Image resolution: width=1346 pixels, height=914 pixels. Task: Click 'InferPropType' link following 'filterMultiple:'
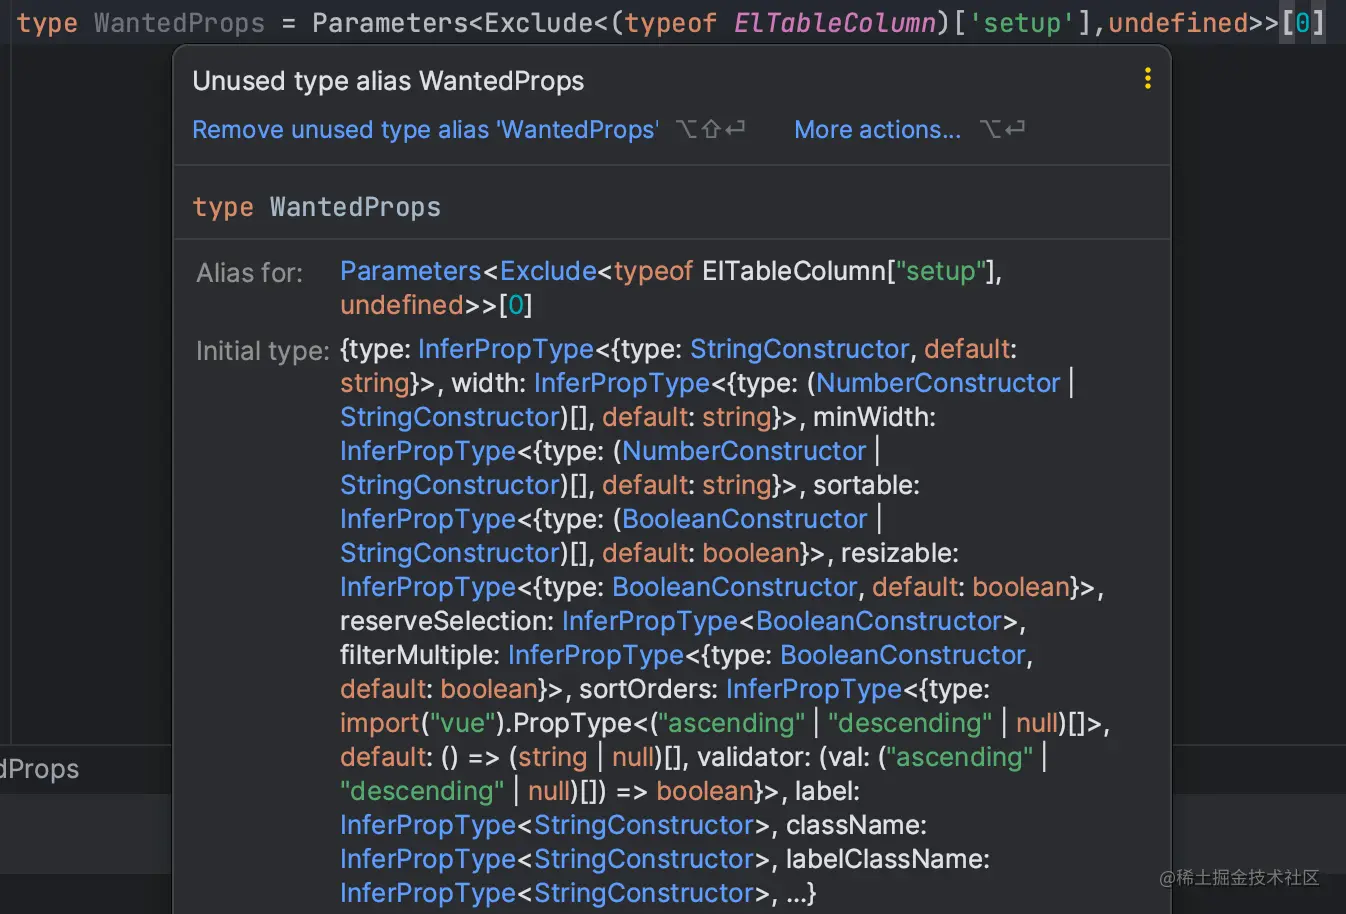(x=596, y=655)
